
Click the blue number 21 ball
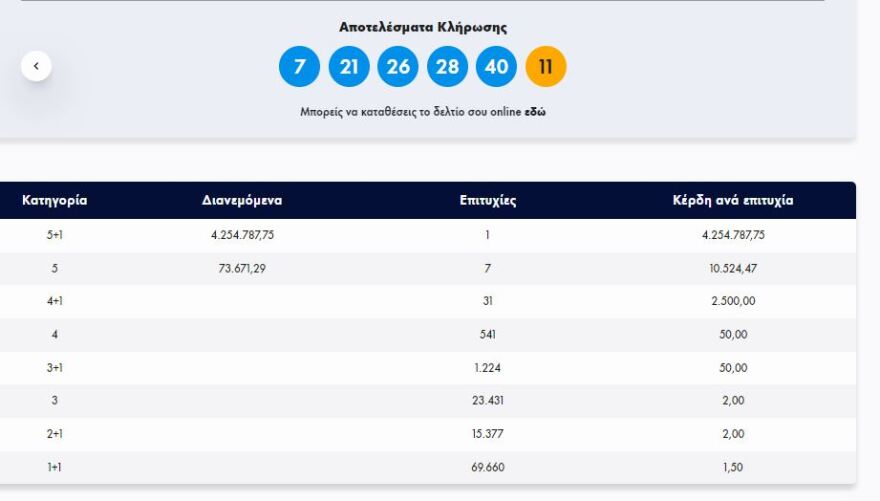coord(349,67)
